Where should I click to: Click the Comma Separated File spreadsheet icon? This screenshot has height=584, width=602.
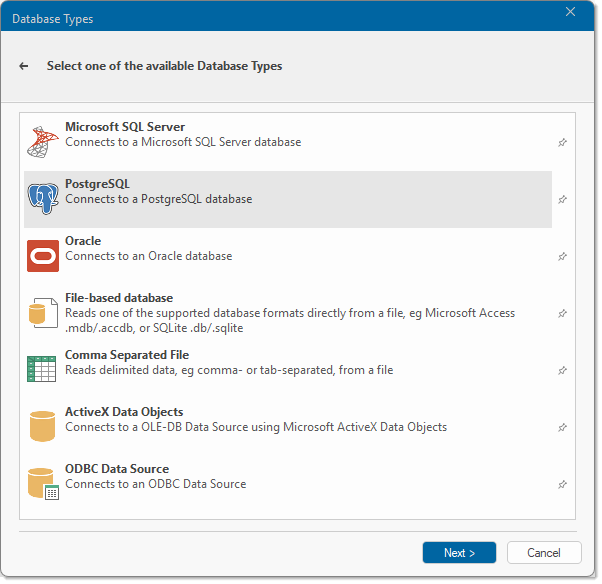(41, 369)
